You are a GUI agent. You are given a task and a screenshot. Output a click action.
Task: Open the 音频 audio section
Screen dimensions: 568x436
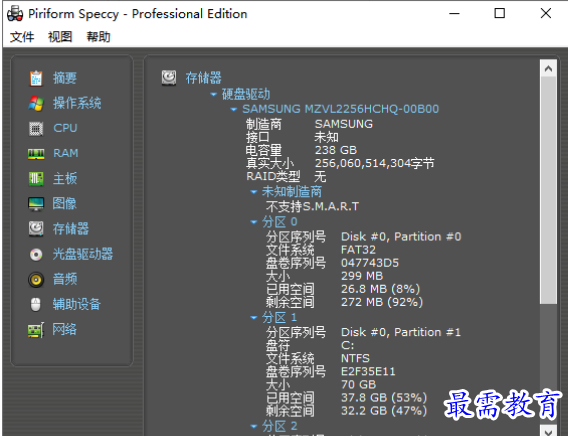pyautogui.click(x=65, y=279)
